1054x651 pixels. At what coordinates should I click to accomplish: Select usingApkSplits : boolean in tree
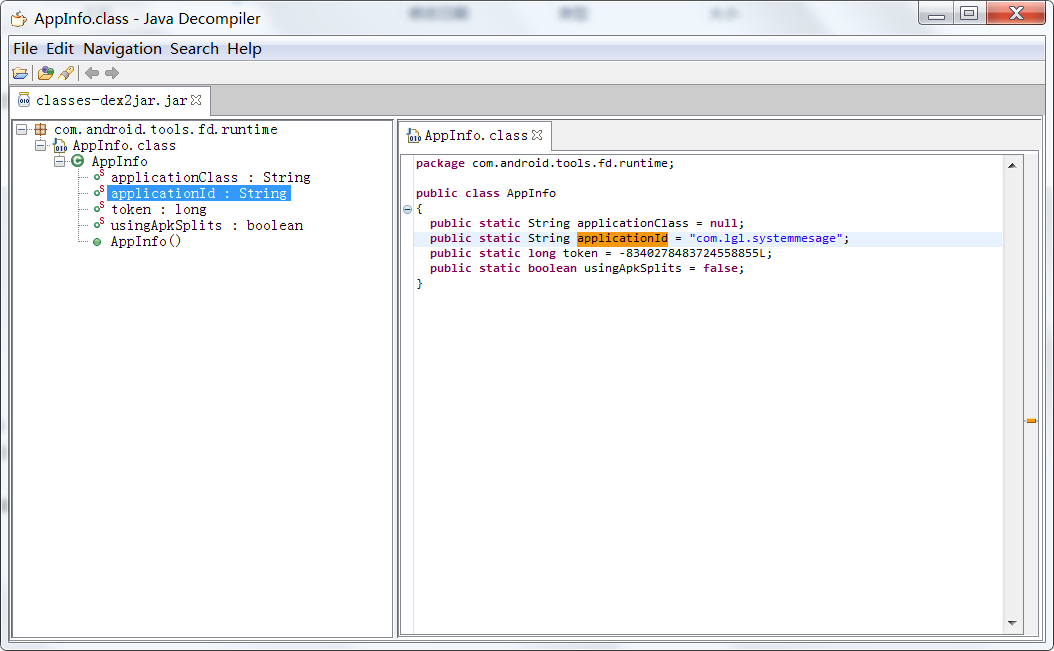[206, 225]
